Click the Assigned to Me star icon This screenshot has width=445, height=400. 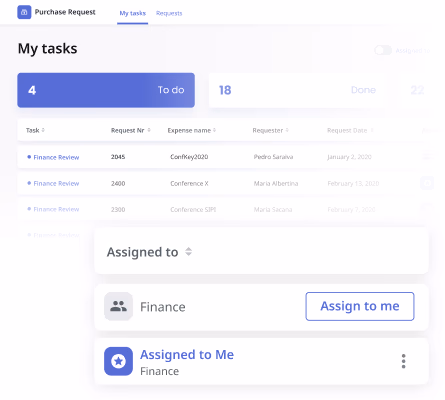pyautogui.click(x=118, y=361)
